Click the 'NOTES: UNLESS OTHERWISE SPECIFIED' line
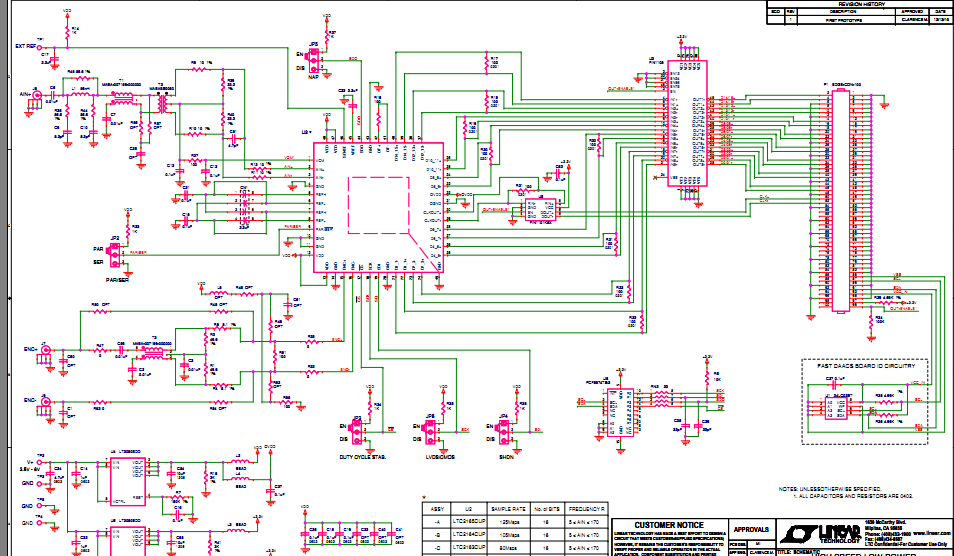Viewport: 954px width, 556px height. pyautogui.click(x=829, y=489)
